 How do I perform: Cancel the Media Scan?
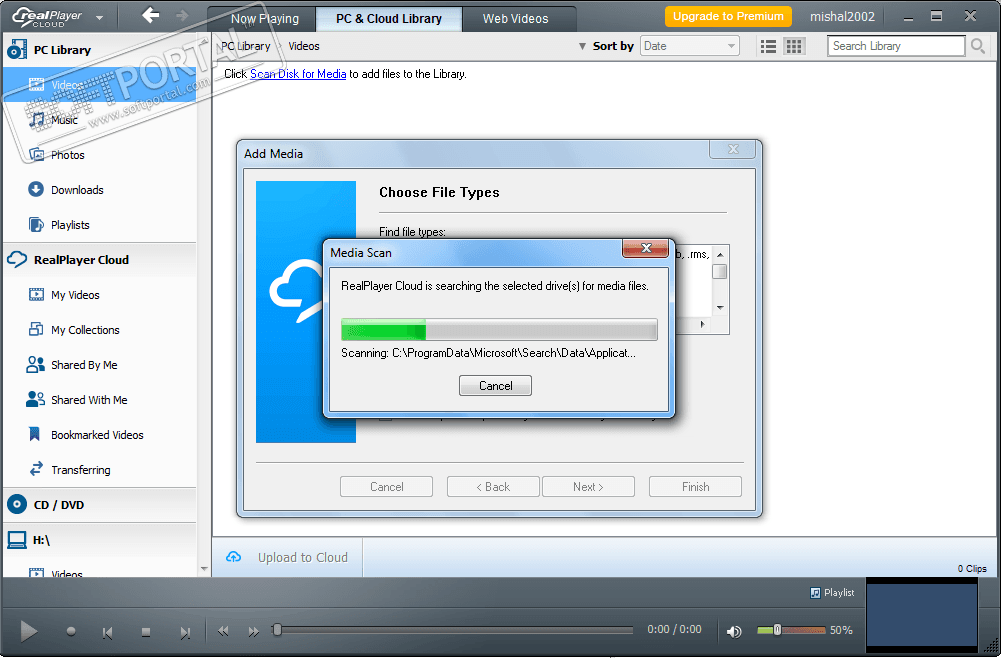coord(495,385)
